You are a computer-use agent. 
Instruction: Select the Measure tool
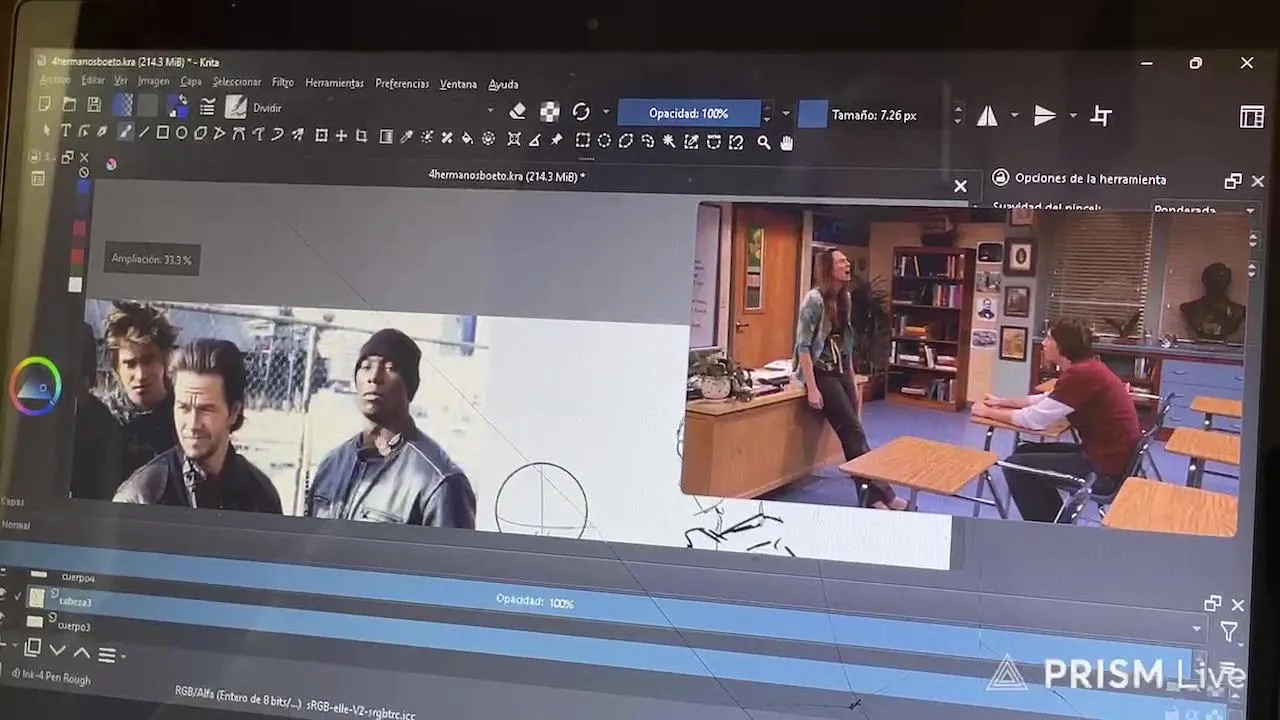pos(535,140)
